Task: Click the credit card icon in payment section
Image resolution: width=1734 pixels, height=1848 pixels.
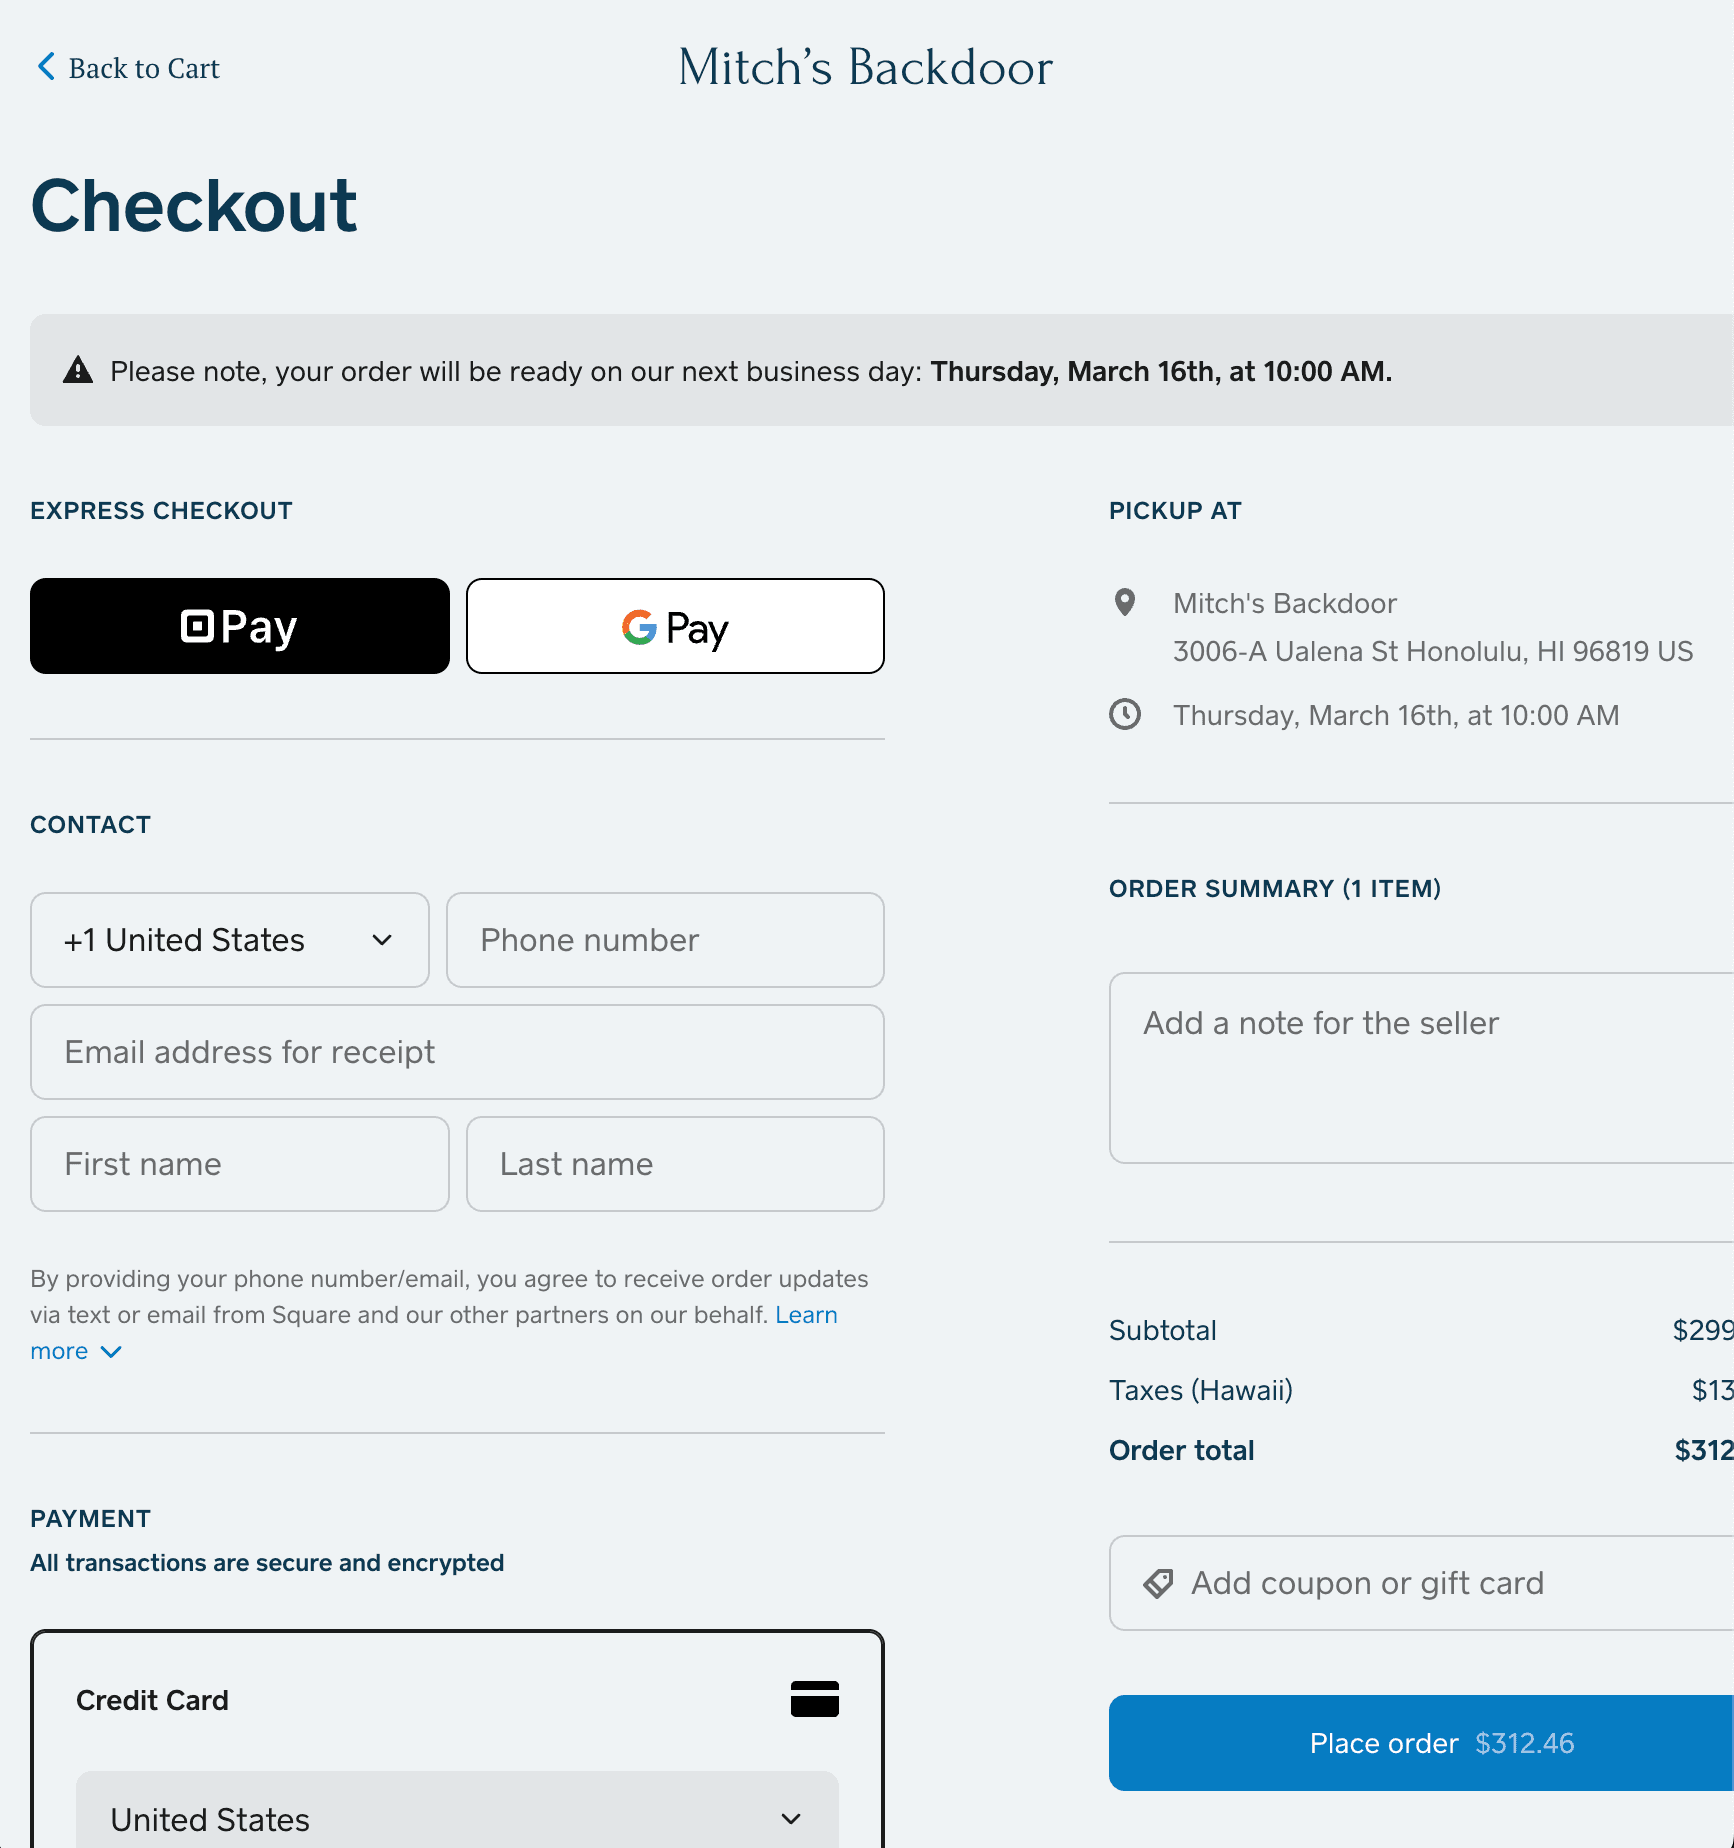Action: [814, 1699]
